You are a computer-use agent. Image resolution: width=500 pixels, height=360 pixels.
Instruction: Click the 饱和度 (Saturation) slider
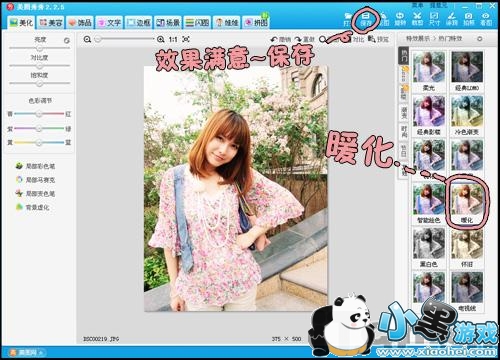pos(40,84)
